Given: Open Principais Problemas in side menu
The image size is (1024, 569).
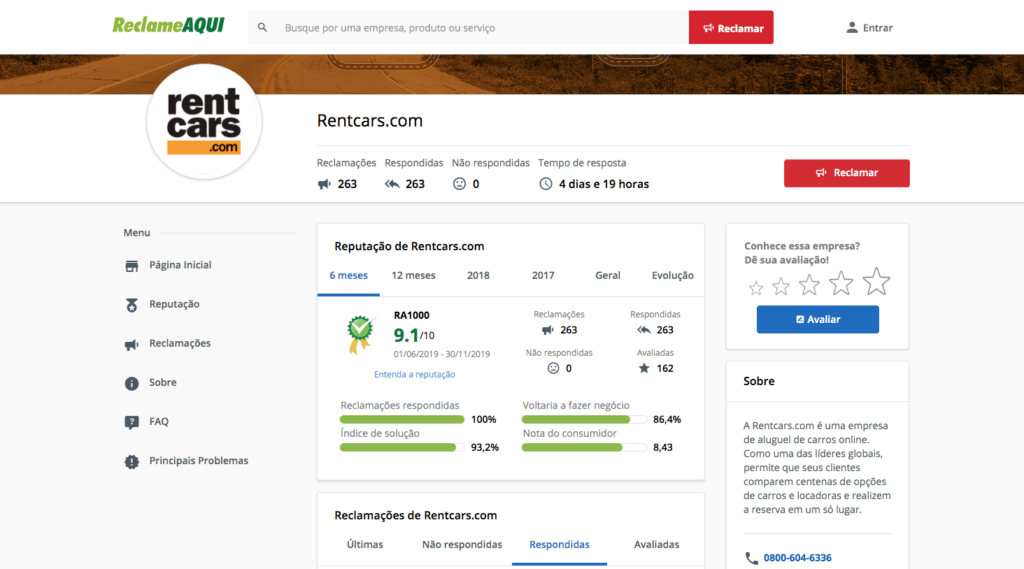Looking at the screenshot, I should (199, 461).
